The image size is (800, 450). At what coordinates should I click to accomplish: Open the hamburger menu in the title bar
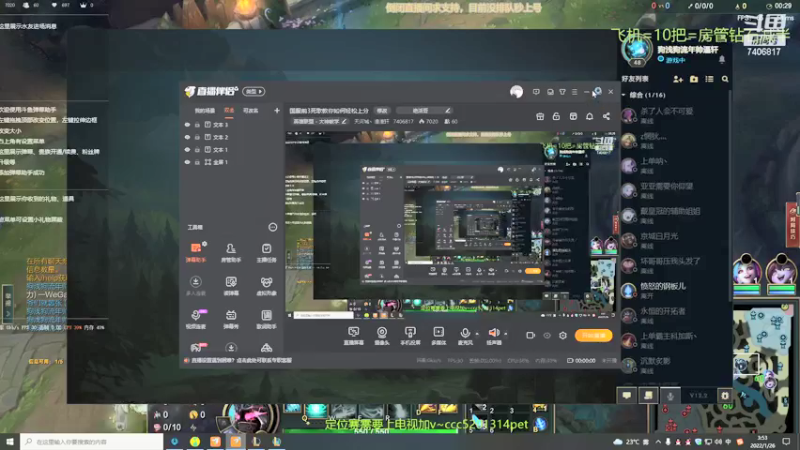(574, 92)
